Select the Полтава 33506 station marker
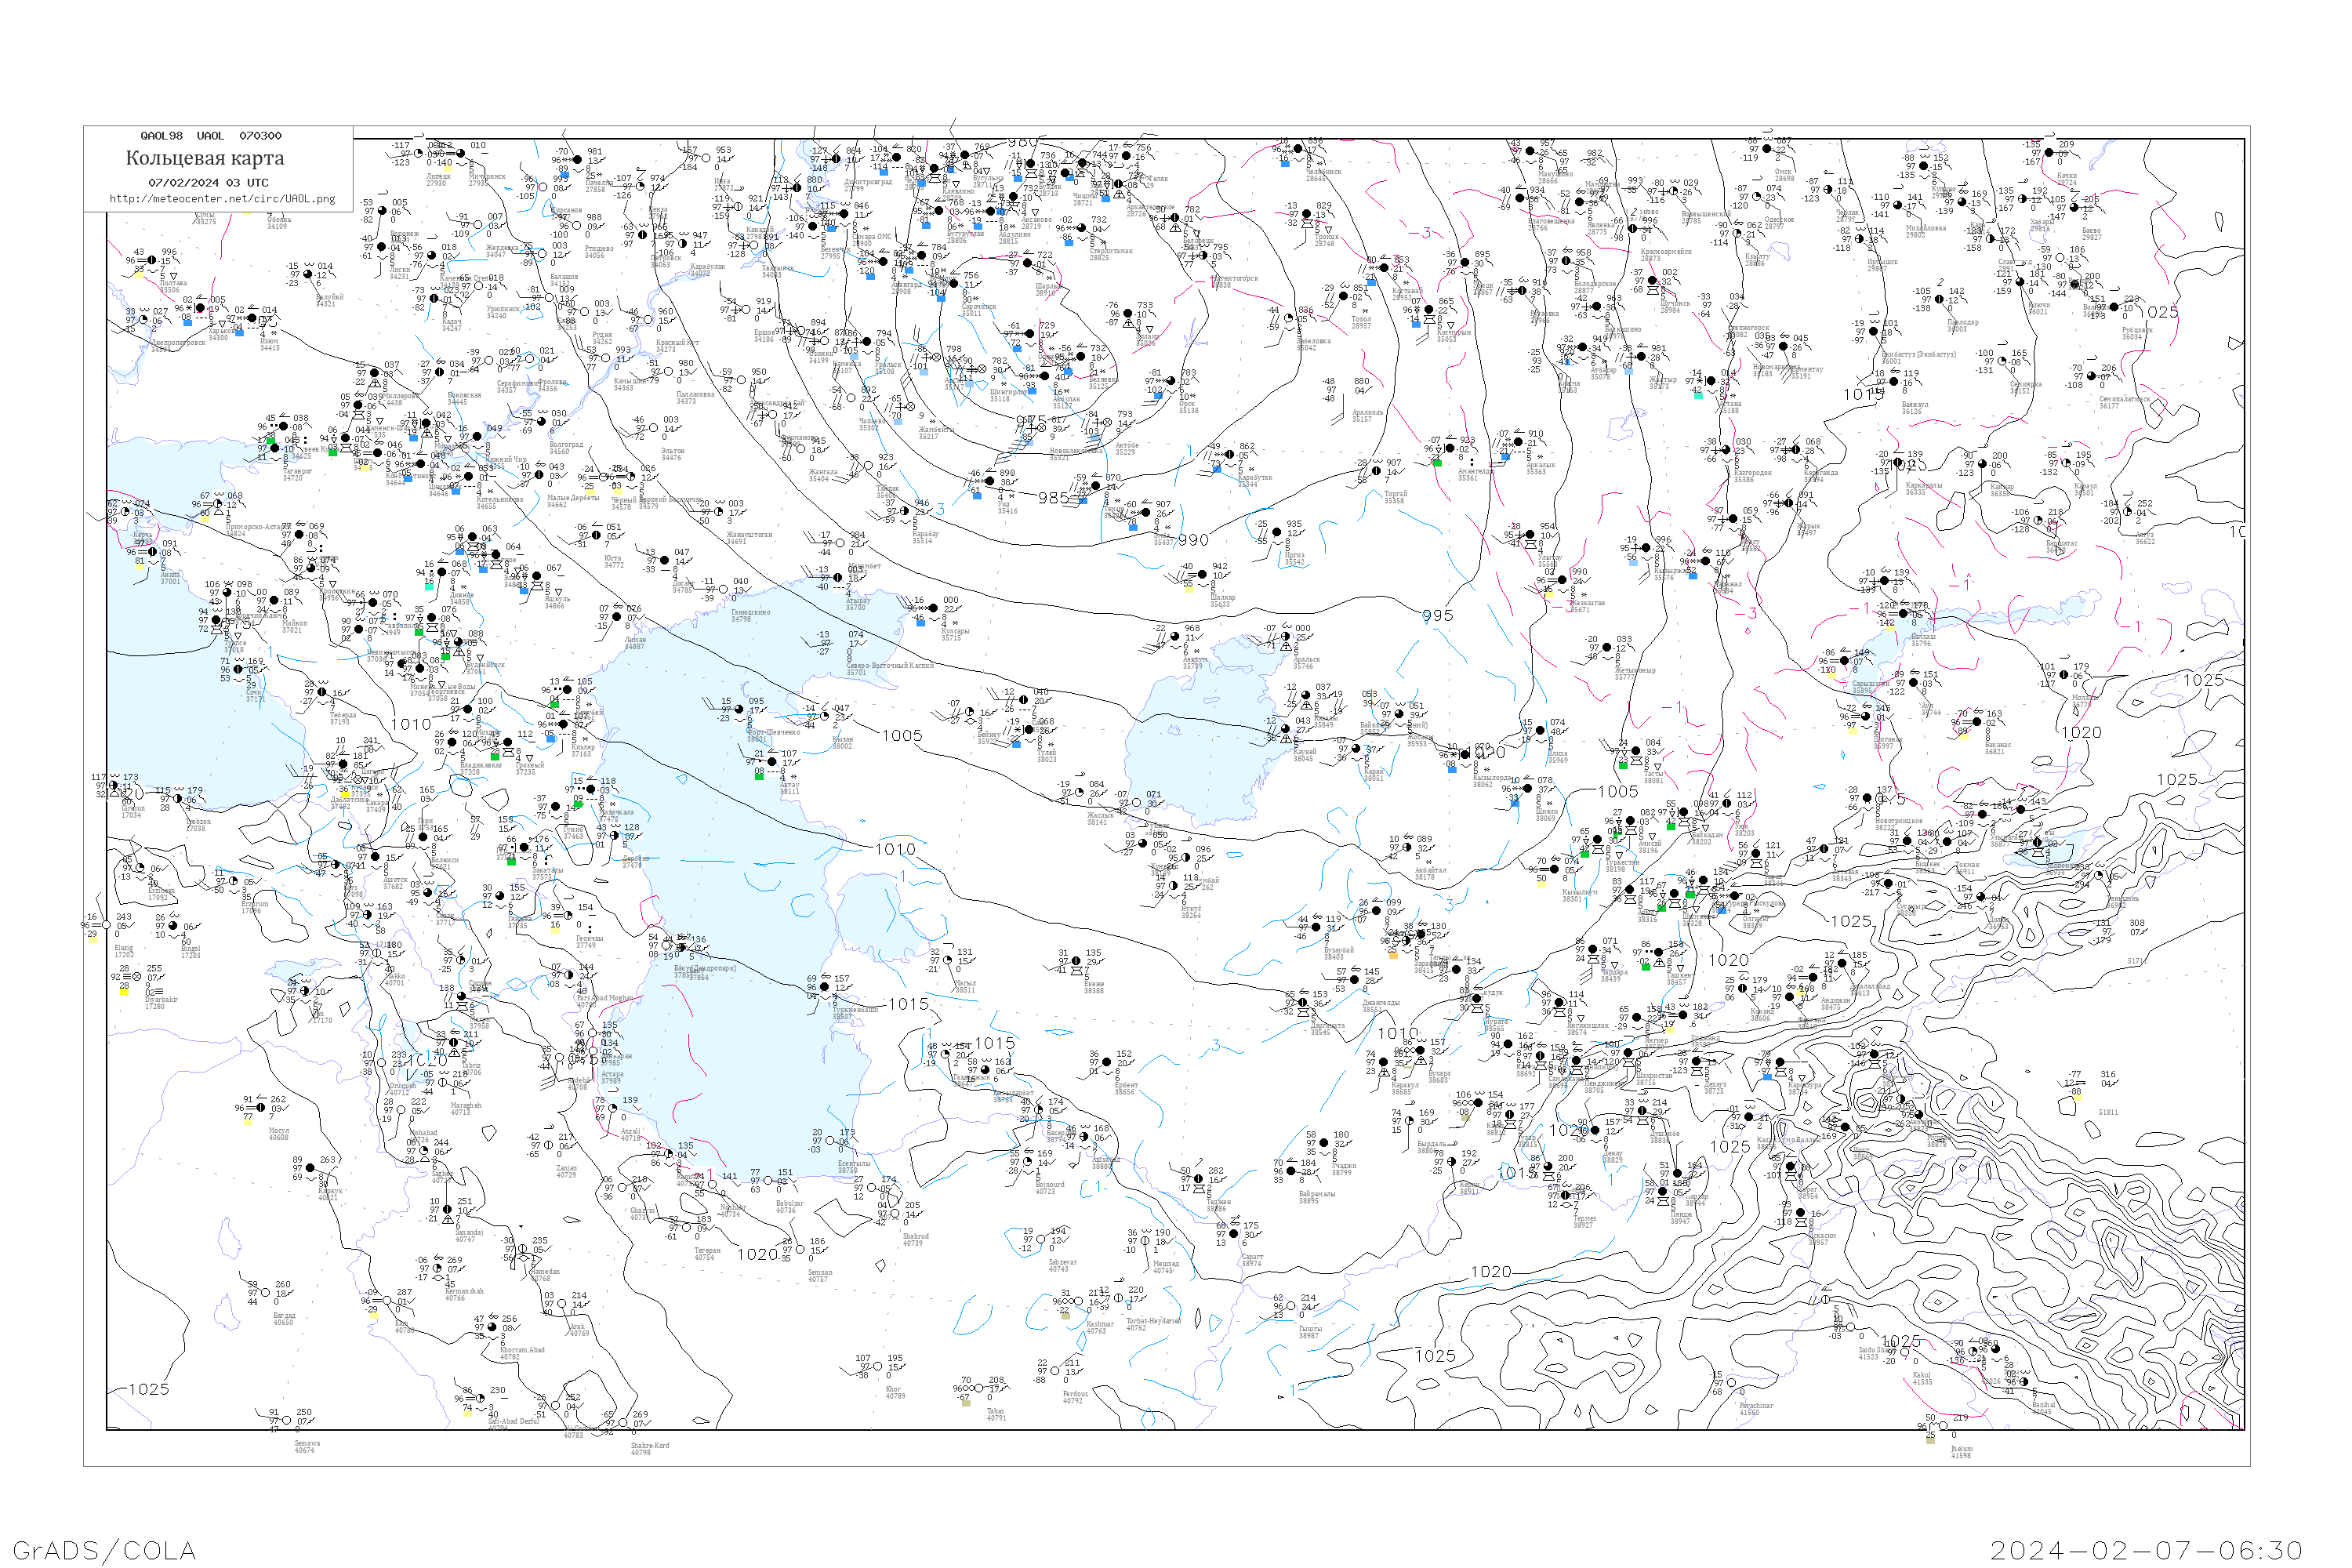This screenshot has height=1568, width=2352. point(152,260)
